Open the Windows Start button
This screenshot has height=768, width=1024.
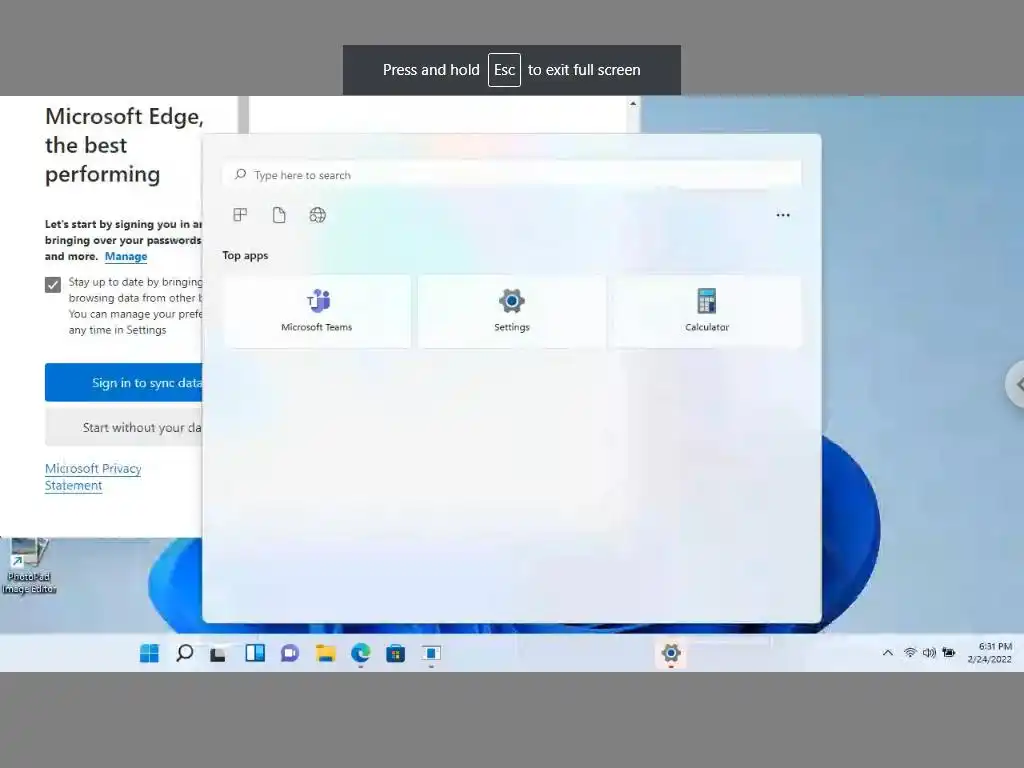[149, 653]
